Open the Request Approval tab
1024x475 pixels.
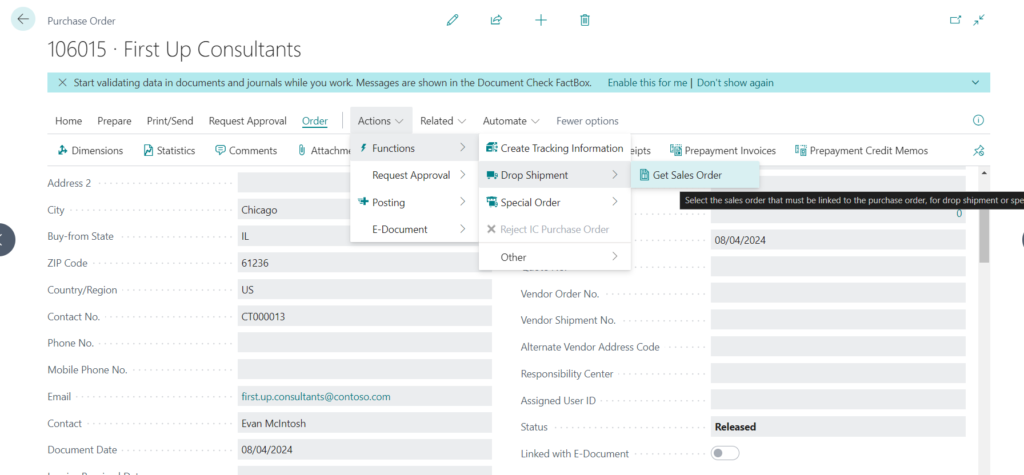tap(248, 121)
